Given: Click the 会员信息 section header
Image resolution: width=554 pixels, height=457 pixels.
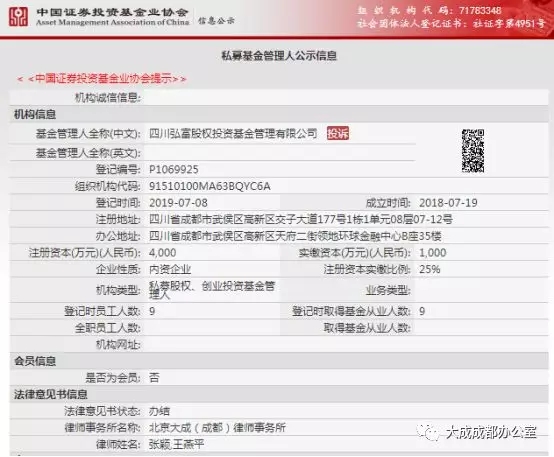Looking at the screenshot, I should point(35,361).
